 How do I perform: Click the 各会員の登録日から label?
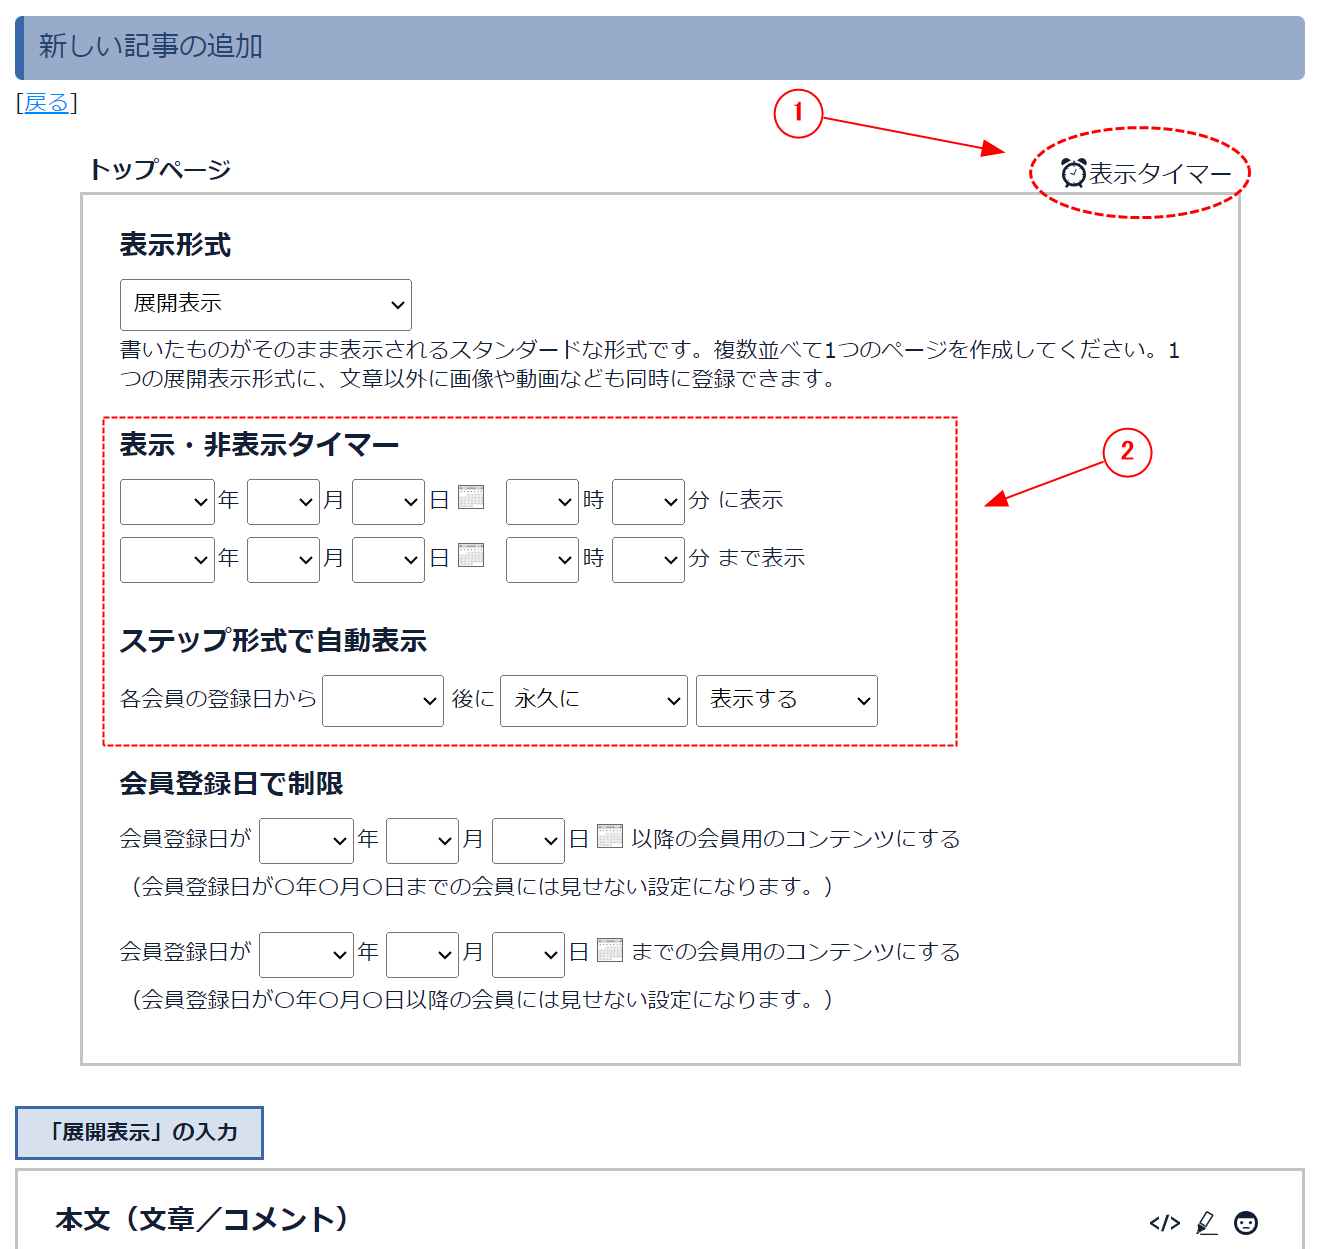pos(218,699)
